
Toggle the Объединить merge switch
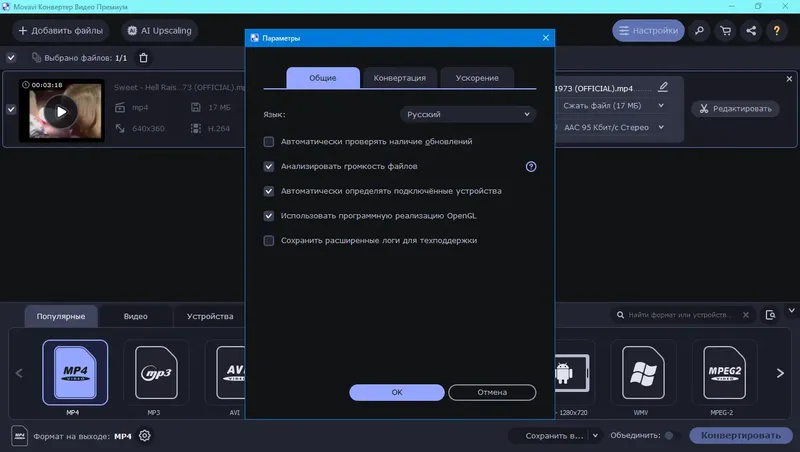(x=671, y=436)
